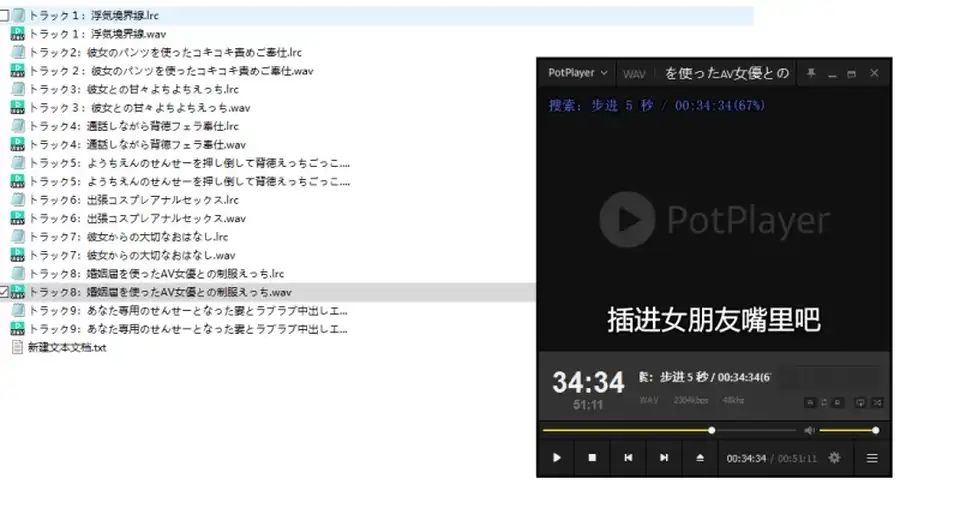
Task: Click the WAV icon in second Track 5 row
Action: (18, 181)
